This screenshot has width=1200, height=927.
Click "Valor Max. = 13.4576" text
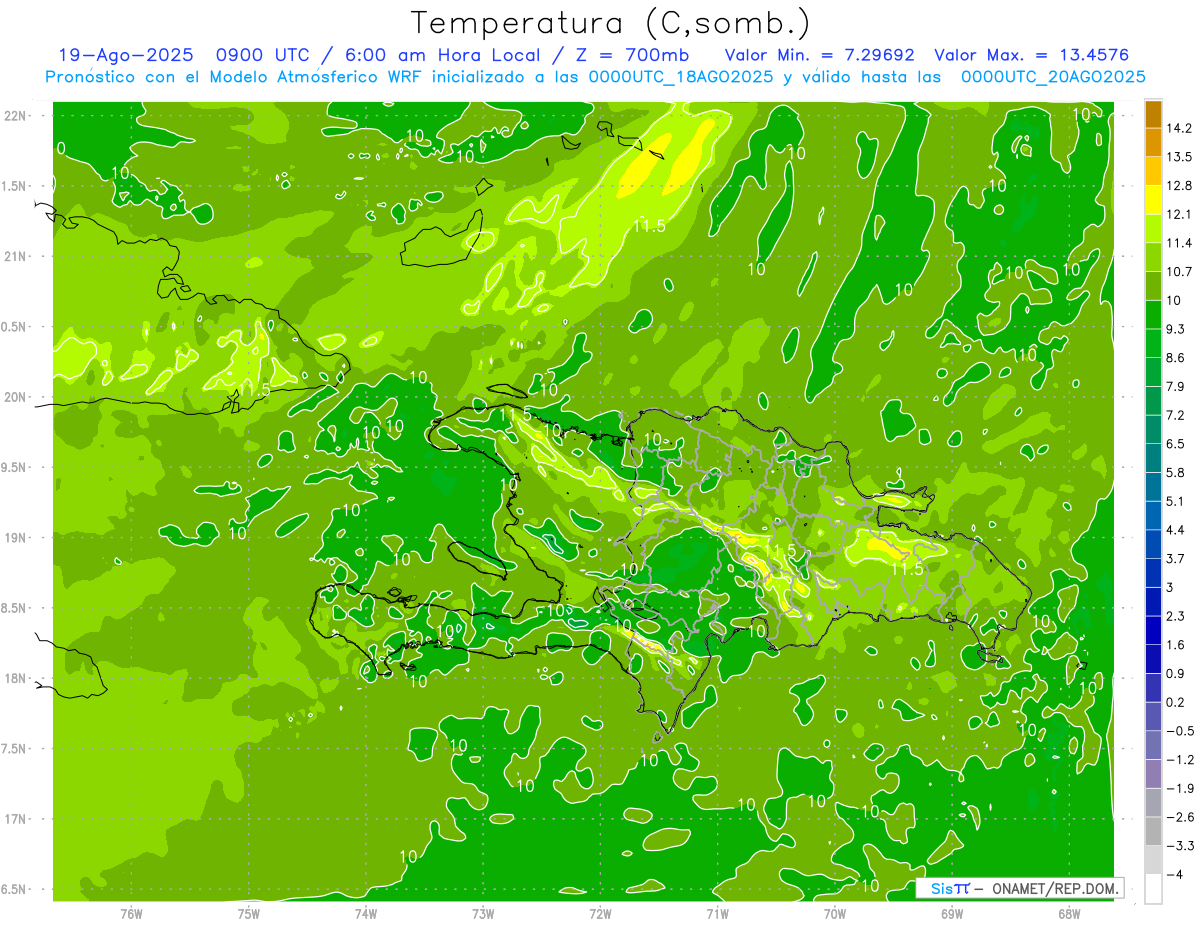1031,56
